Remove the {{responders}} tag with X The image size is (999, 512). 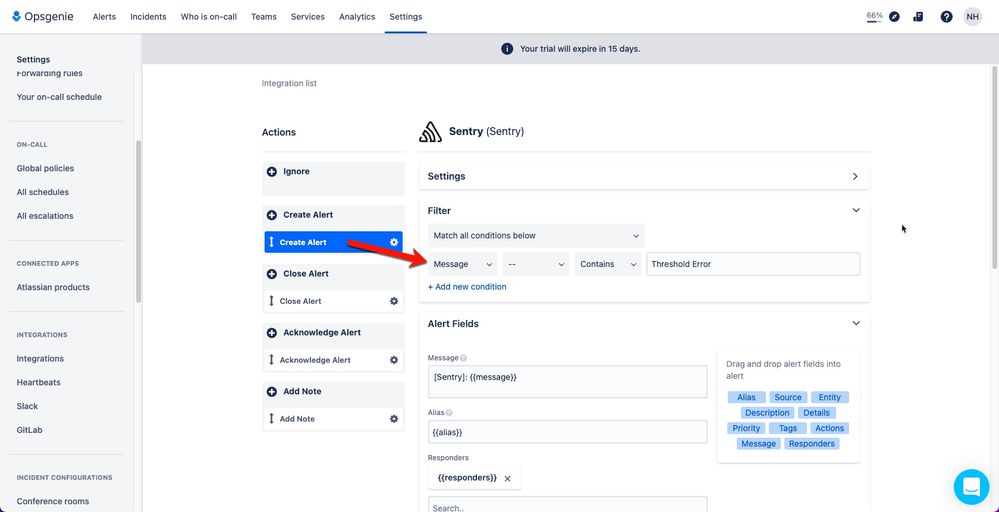click(507, 478)
